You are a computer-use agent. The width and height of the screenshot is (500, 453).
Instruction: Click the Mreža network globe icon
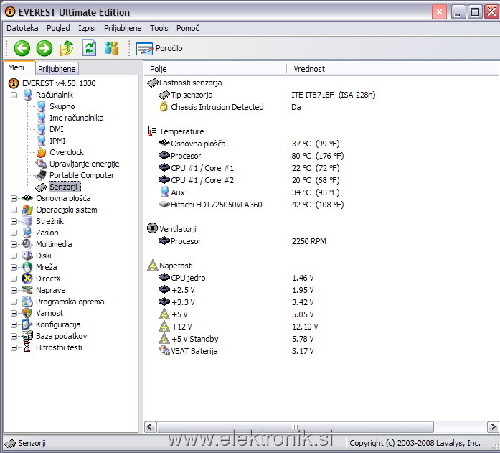point(27,267)
